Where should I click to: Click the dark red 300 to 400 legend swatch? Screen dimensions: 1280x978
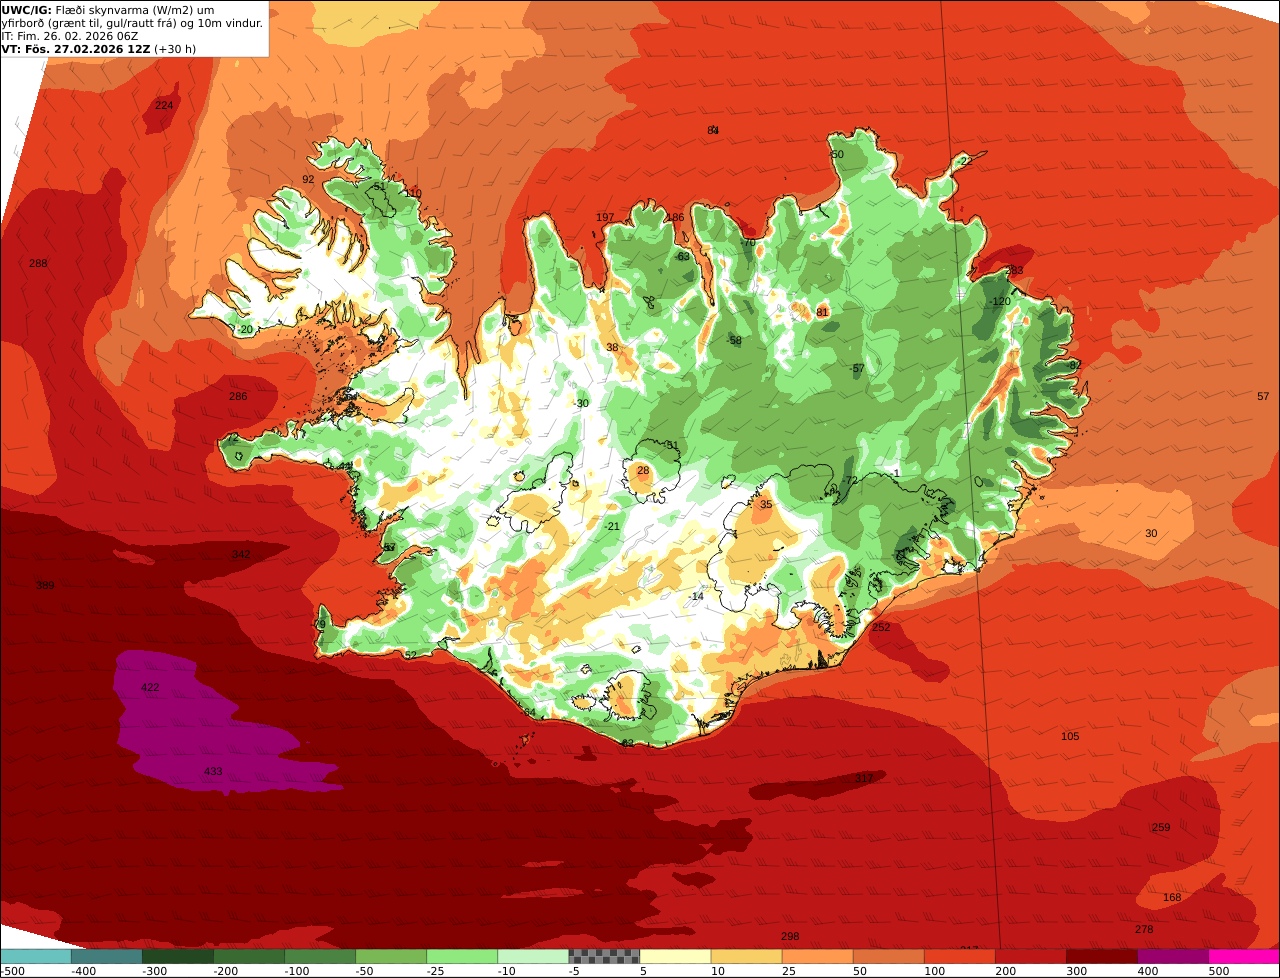click(x=1102, y=956)
